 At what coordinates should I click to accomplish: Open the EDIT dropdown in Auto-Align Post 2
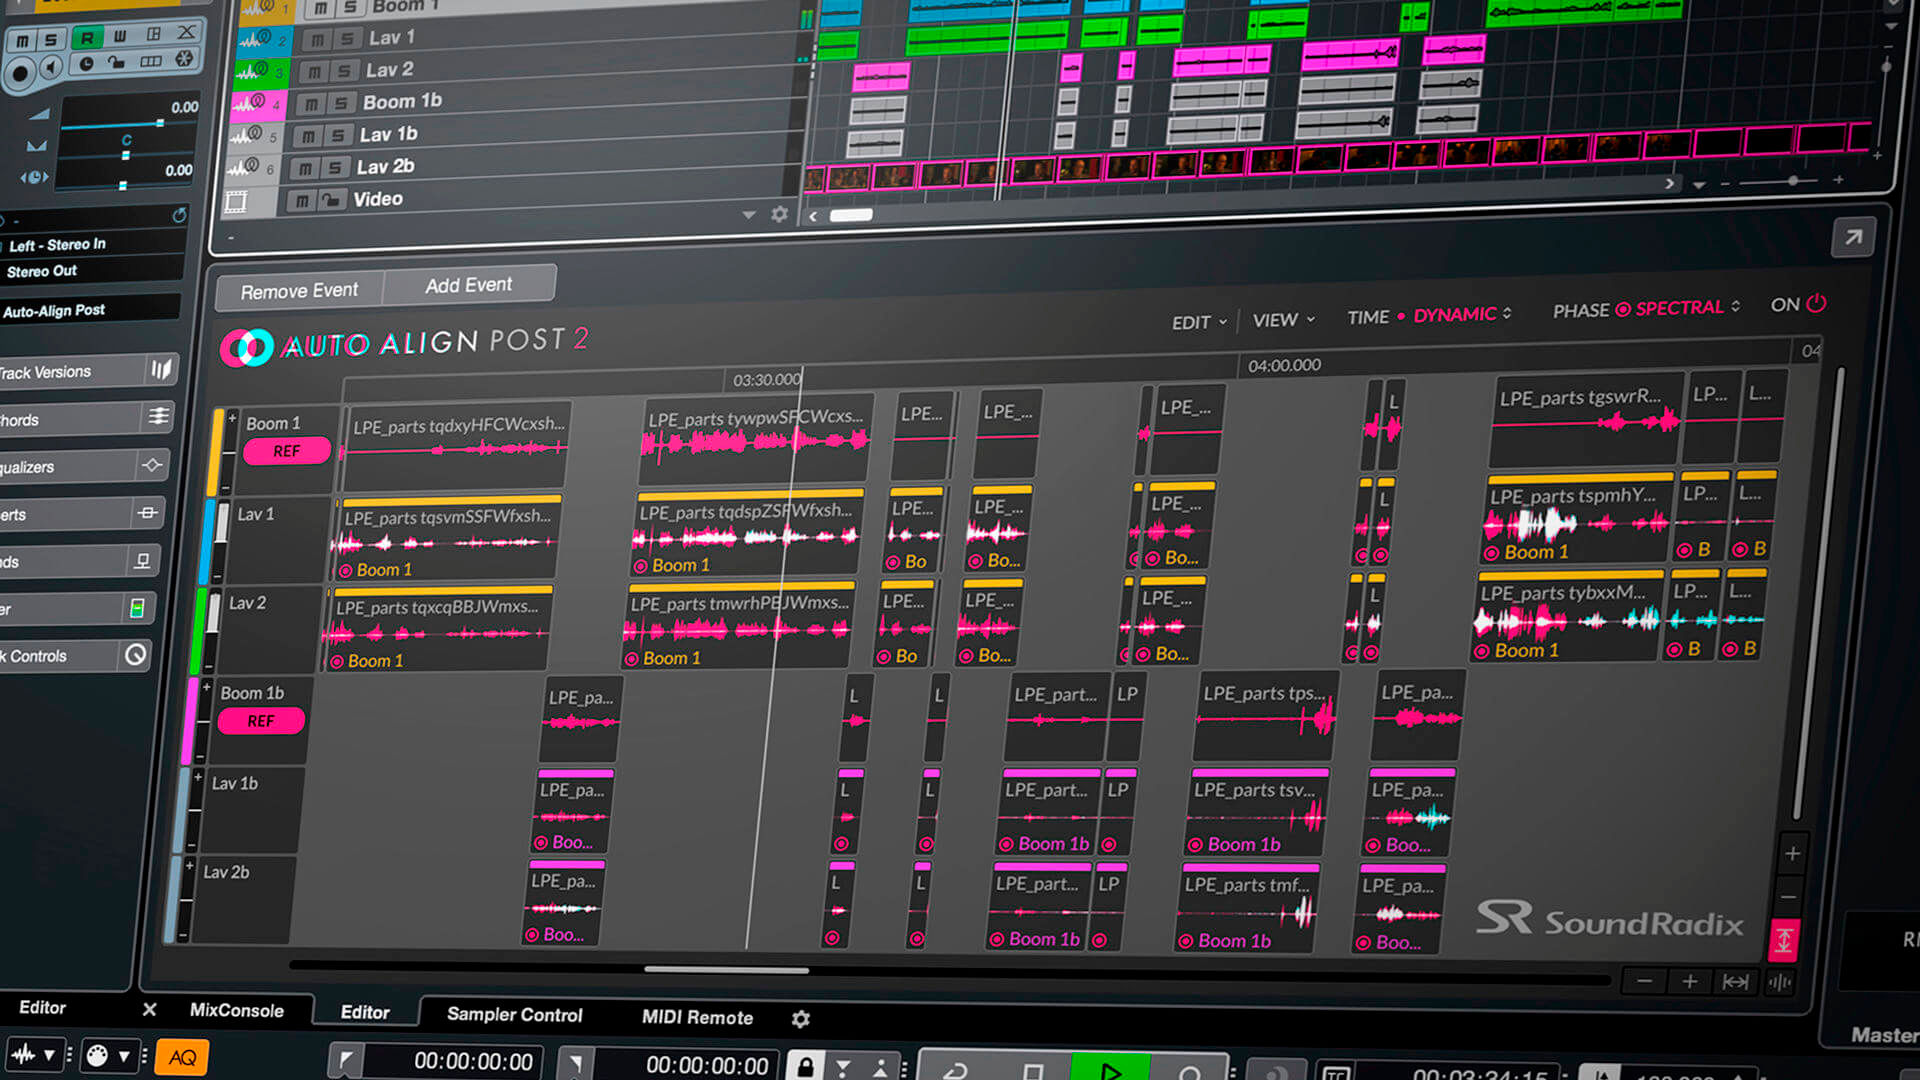1197,322
